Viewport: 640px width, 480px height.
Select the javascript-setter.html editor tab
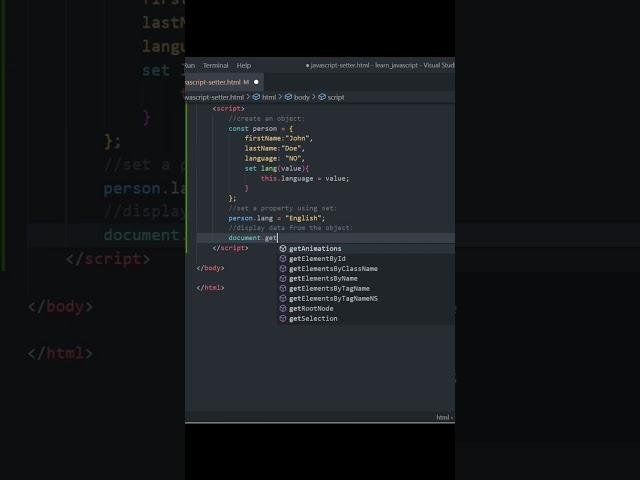[x=224, y=82]
